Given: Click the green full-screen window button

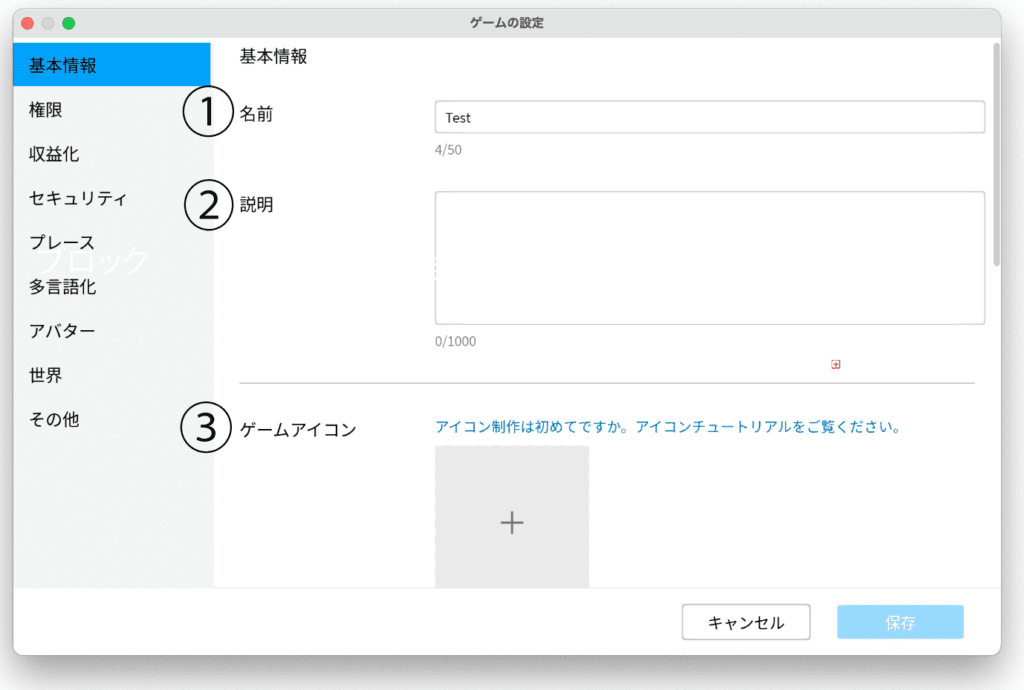Looking at the screenshot, I should point(68,23).
